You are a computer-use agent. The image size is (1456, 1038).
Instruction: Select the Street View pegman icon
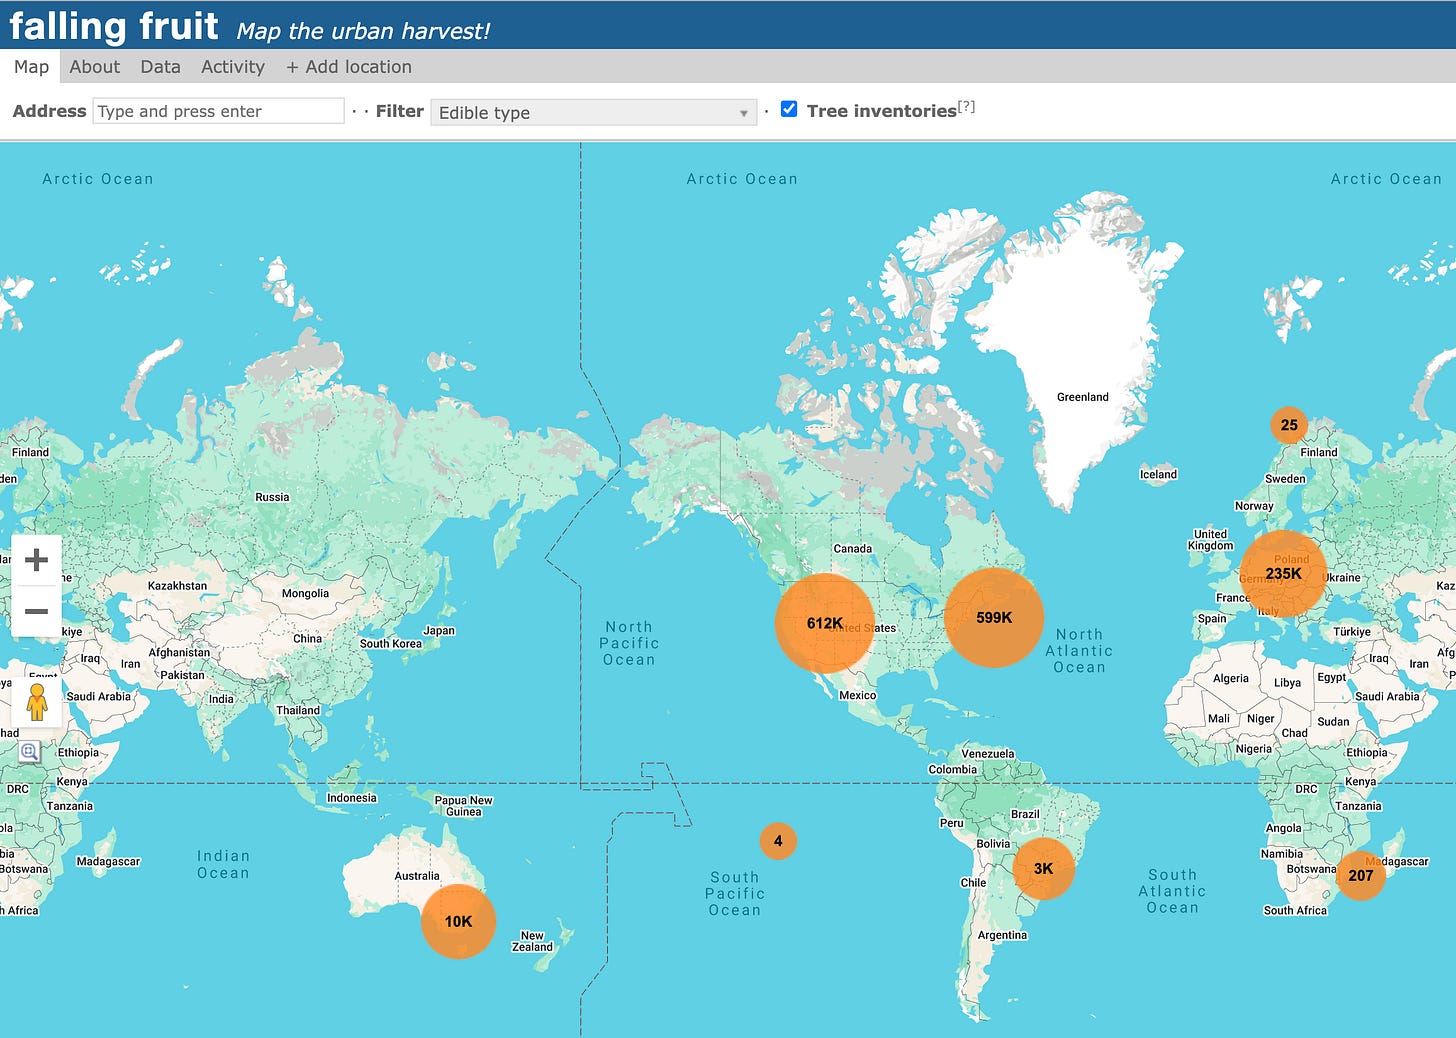37,703
